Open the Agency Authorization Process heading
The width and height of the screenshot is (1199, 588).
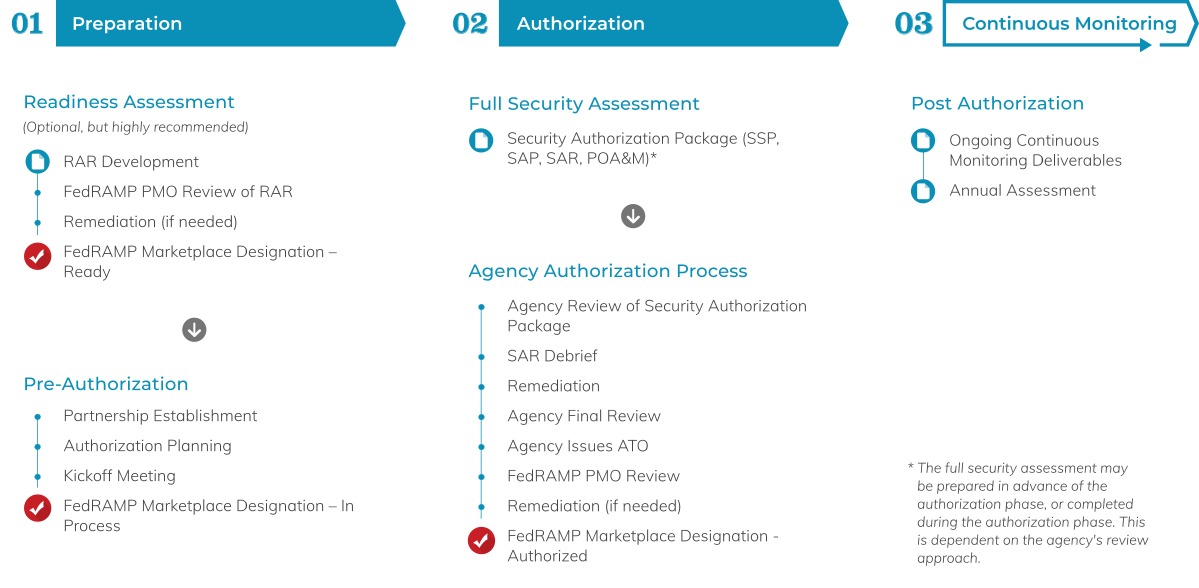click(x=608, y=271)
